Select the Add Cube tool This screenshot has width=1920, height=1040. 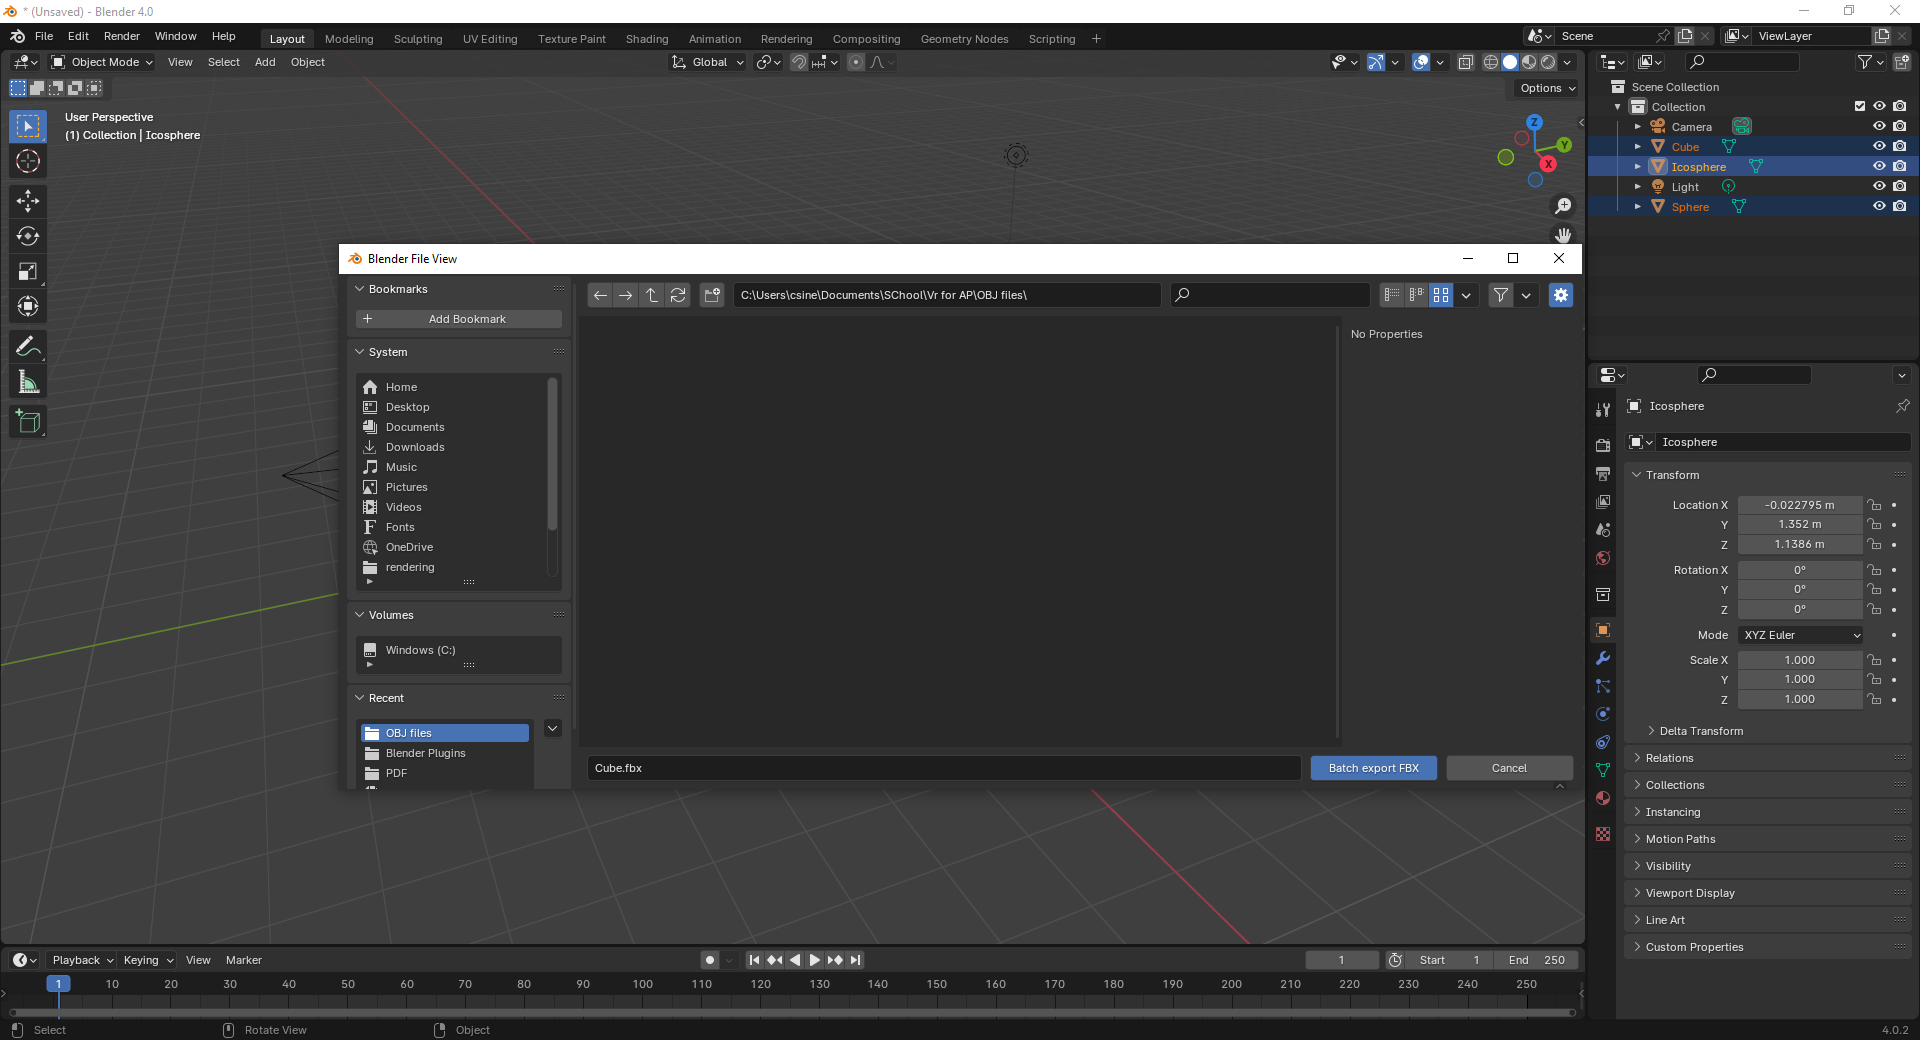(x=28, y=422)
